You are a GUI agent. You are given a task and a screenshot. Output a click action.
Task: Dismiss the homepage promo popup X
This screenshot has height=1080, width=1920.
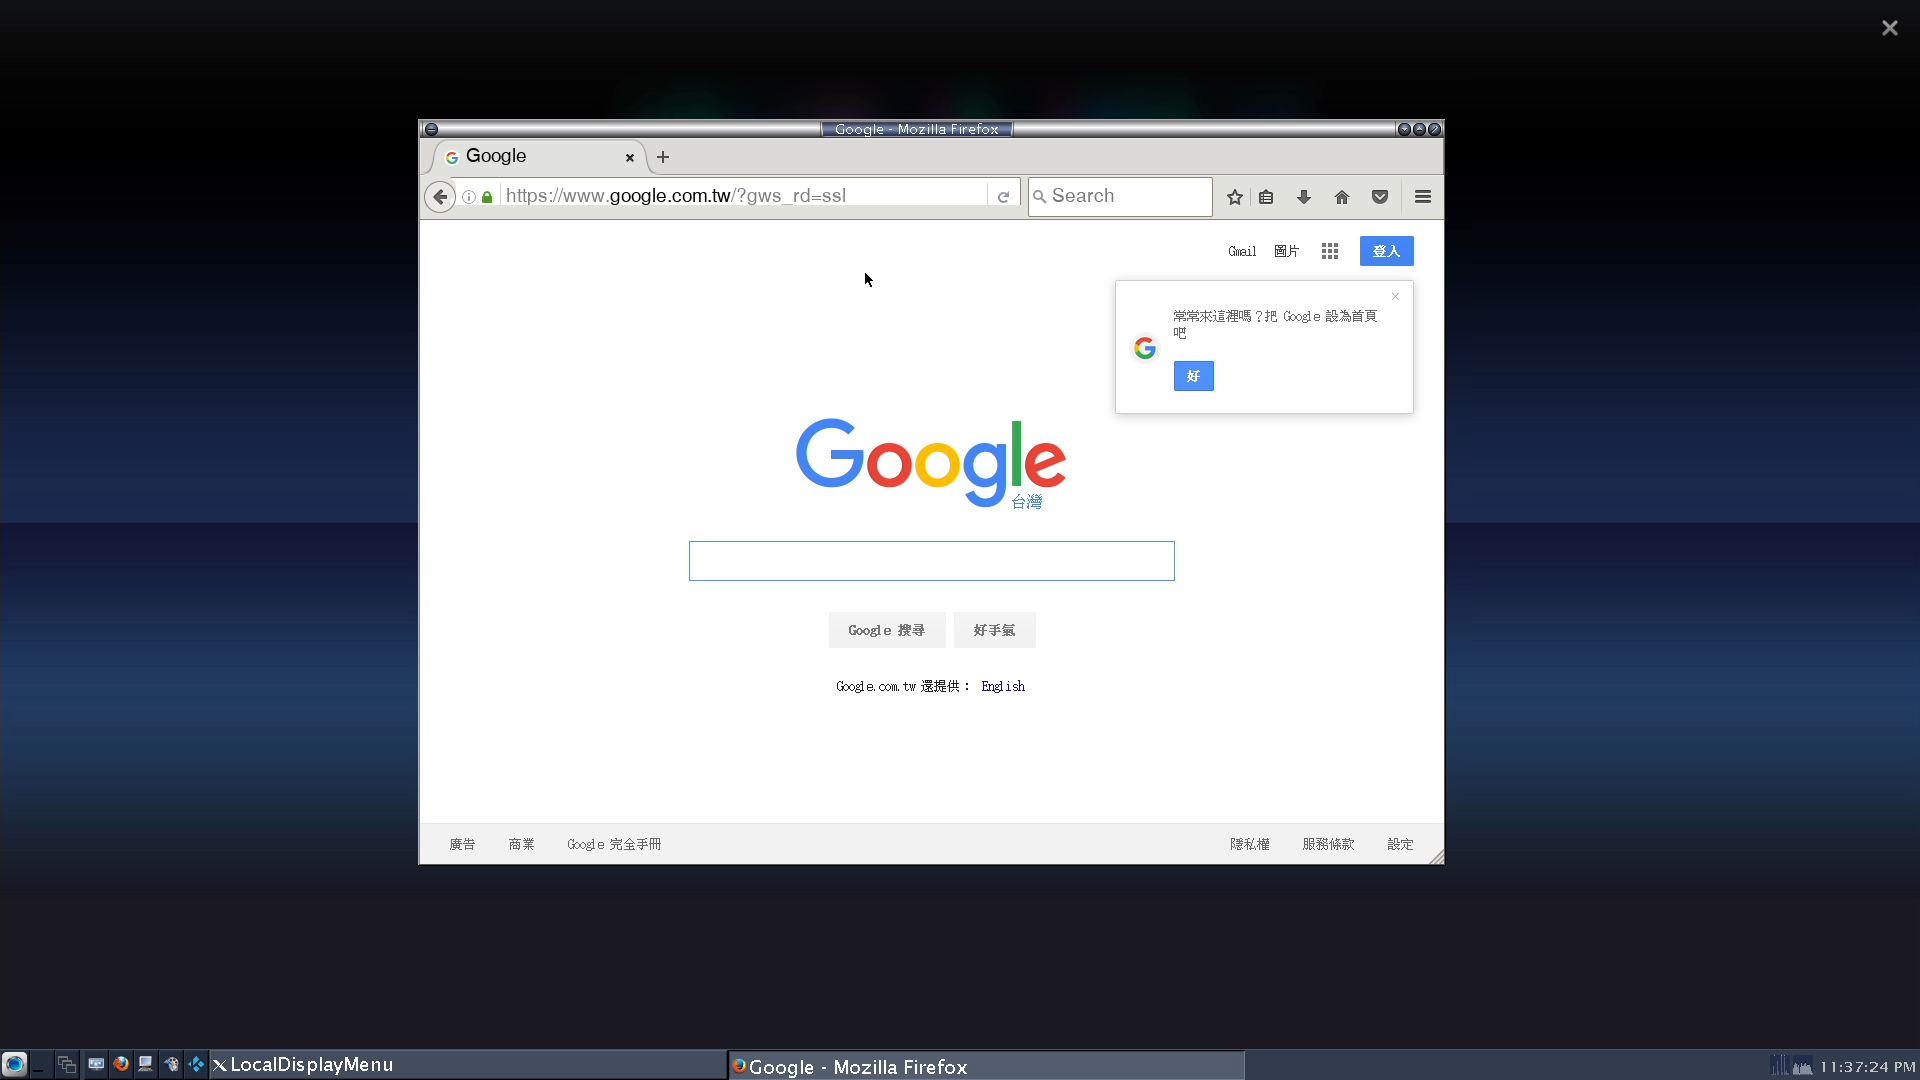coord(1396,296)
